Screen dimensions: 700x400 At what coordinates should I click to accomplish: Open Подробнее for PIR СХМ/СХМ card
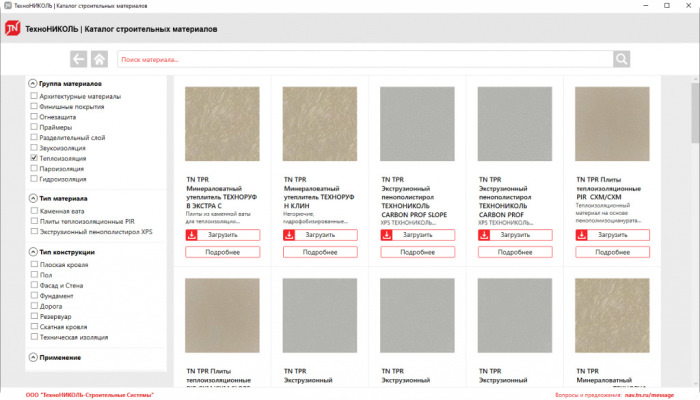612,252
